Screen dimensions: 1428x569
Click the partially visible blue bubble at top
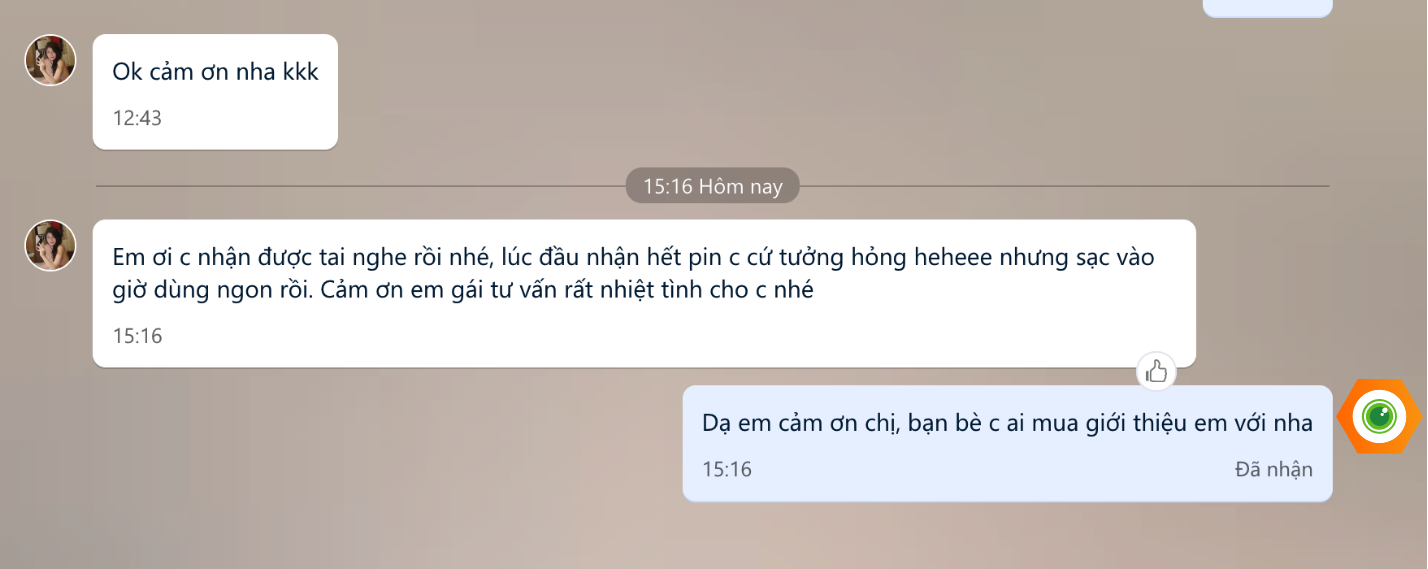(1267, 8)
